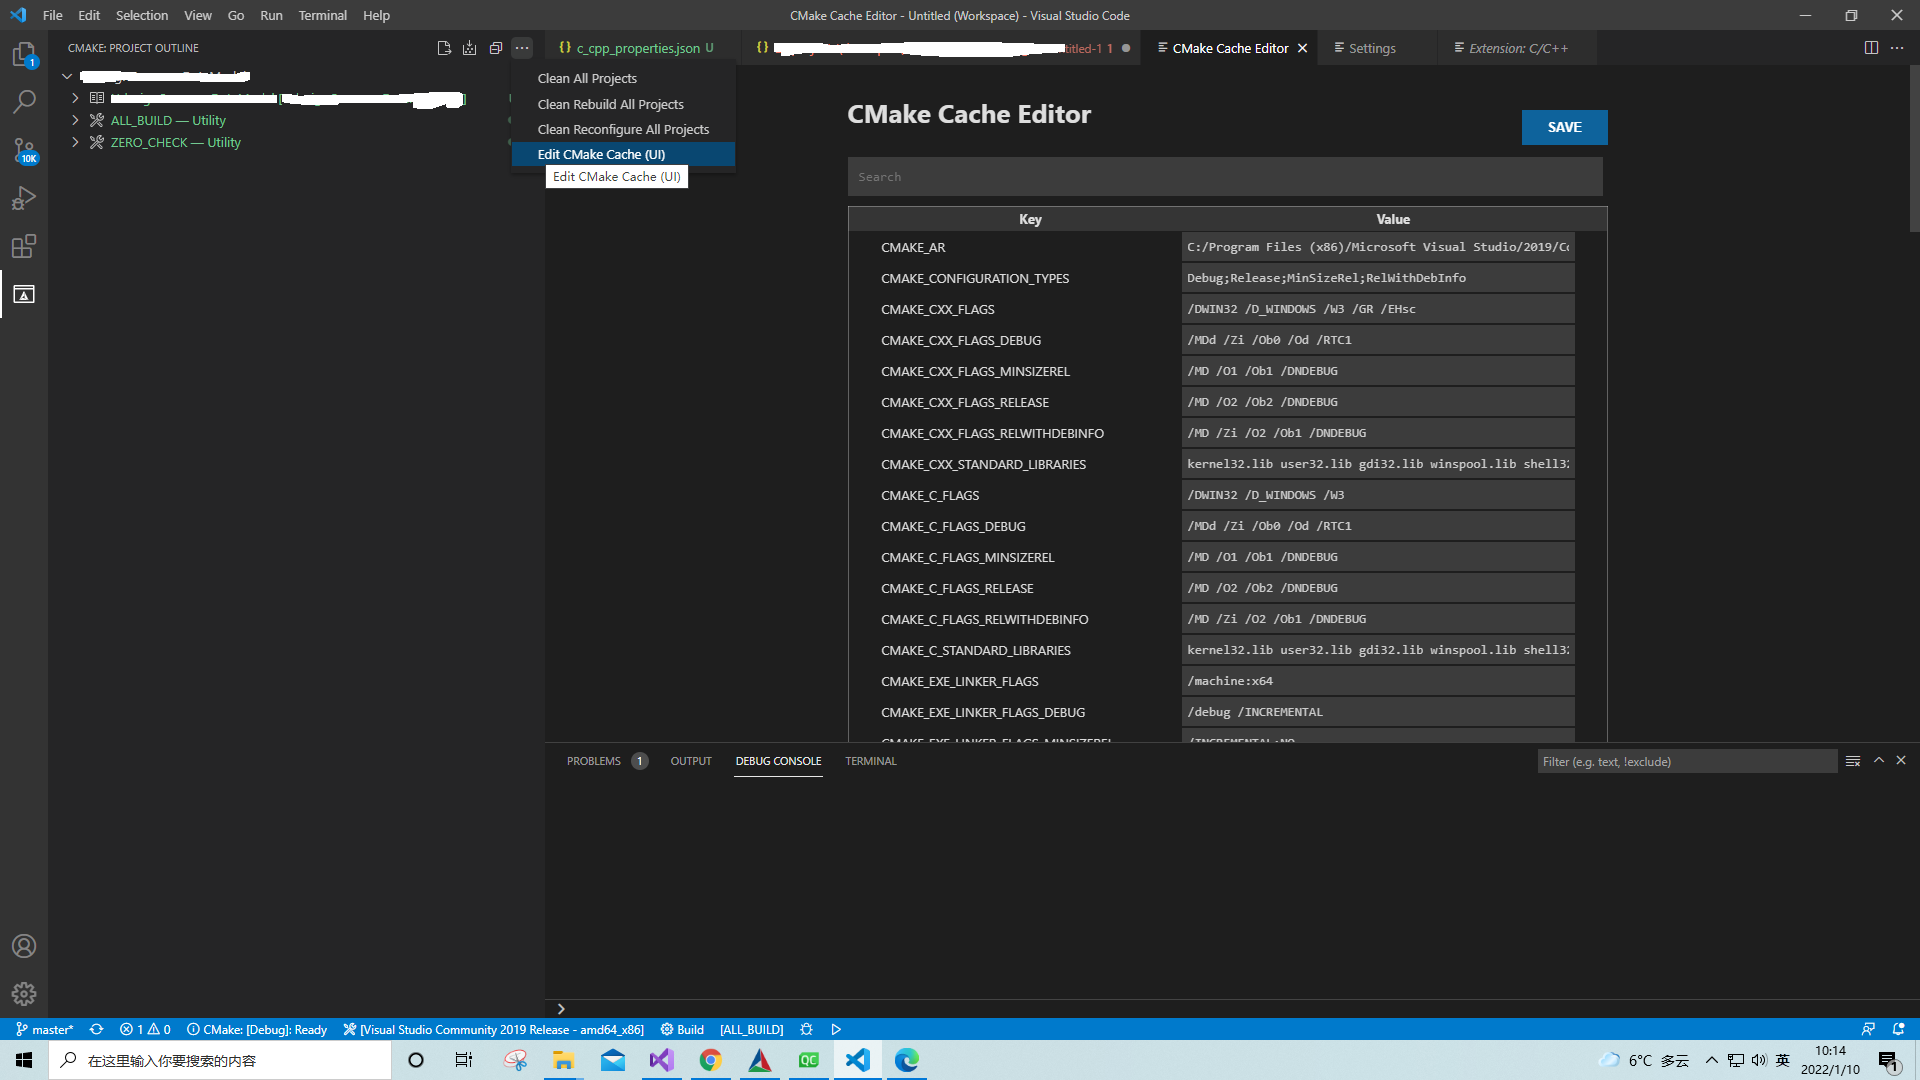Open the Search view in activity bar
The image size is (1920, 1080).
pyautogui.click(x=24, y=102)
